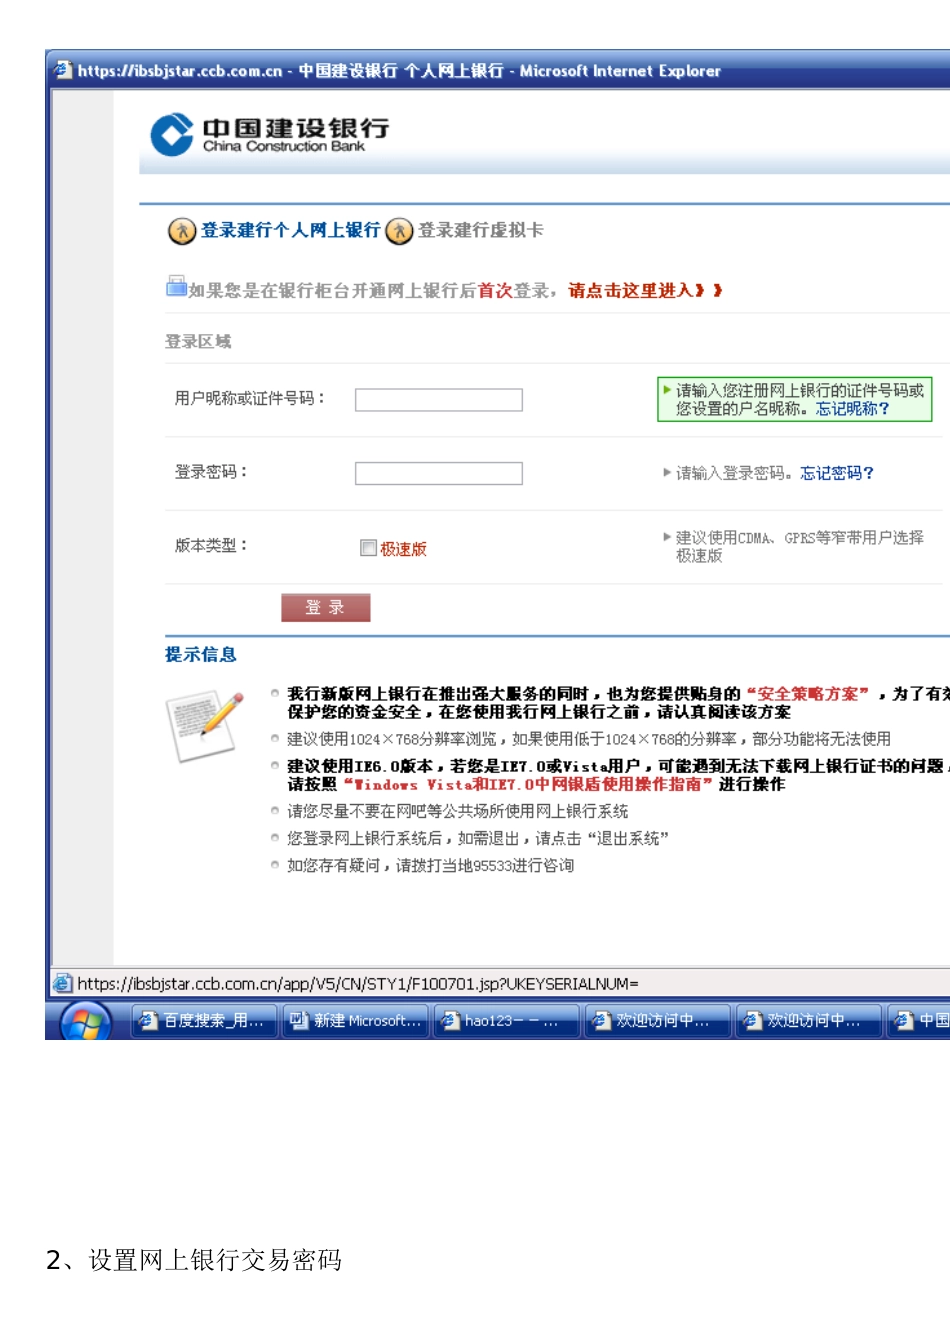The height and width of the screenshot is (1344, 950).
Task: Open 登录建行个人网上银行 tab
Action: coord(290,230)
